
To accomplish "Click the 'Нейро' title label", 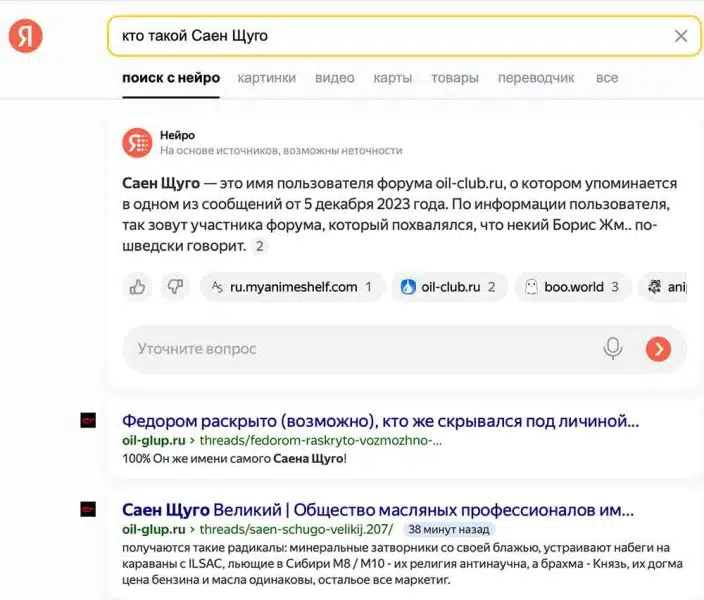I will click(177, 135).
